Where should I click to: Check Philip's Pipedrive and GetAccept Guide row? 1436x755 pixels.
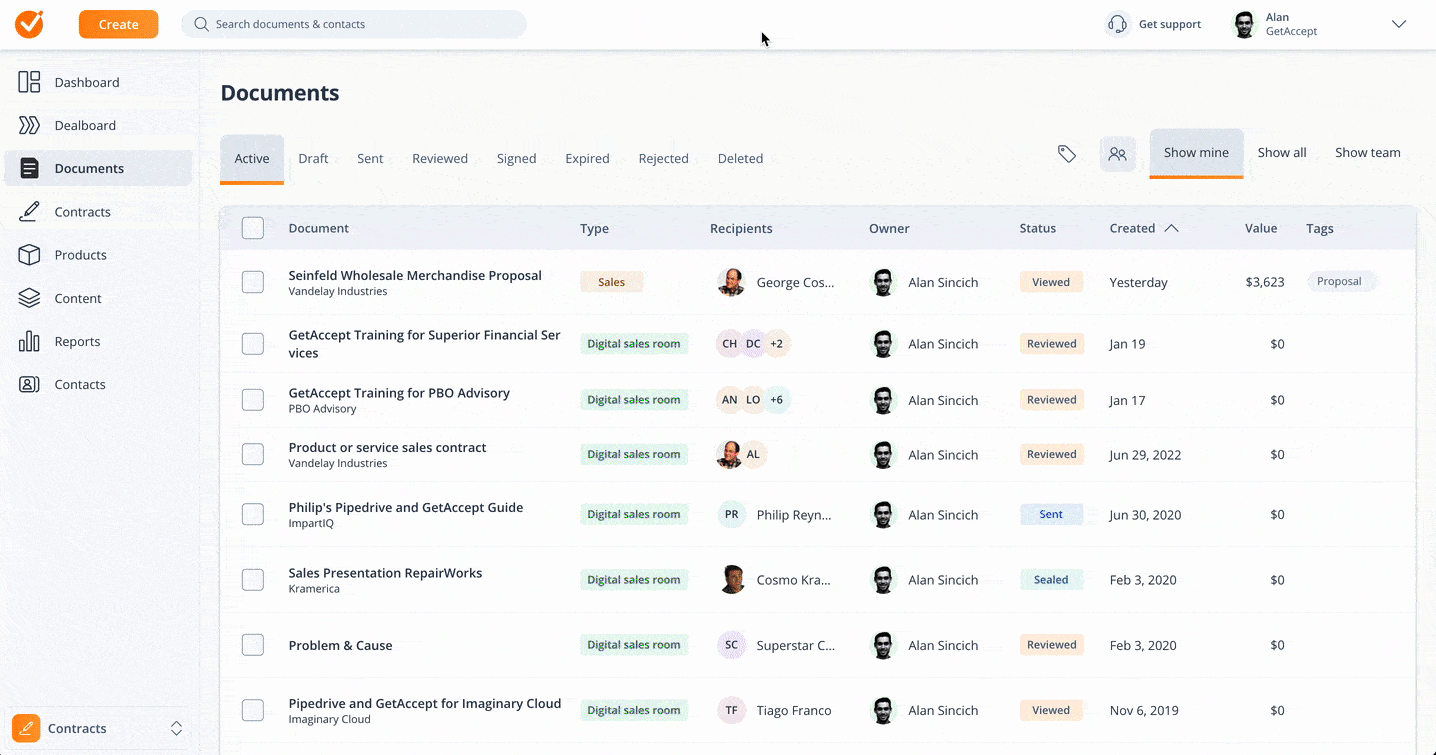click(x=253, y=514)
